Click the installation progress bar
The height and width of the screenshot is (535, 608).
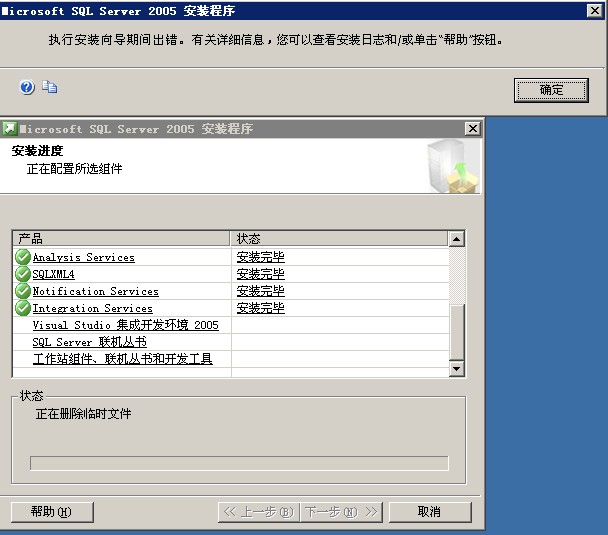tap(239, 463)
